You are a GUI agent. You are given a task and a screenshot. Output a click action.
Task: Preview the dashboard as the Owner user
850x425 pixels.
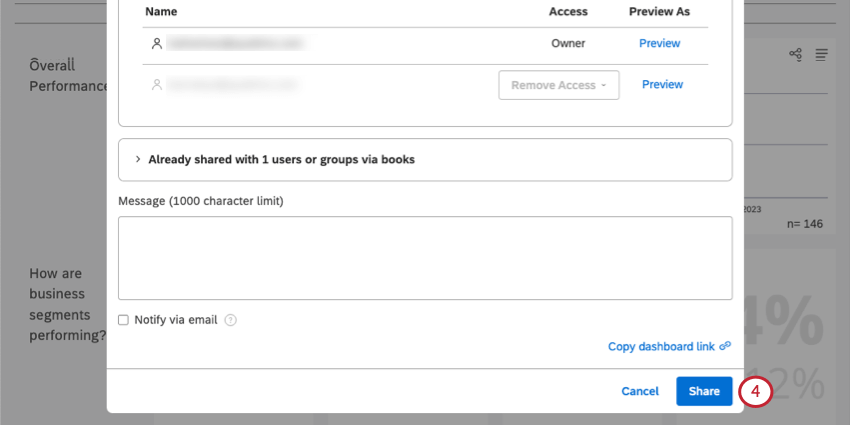tap(660, 44)
